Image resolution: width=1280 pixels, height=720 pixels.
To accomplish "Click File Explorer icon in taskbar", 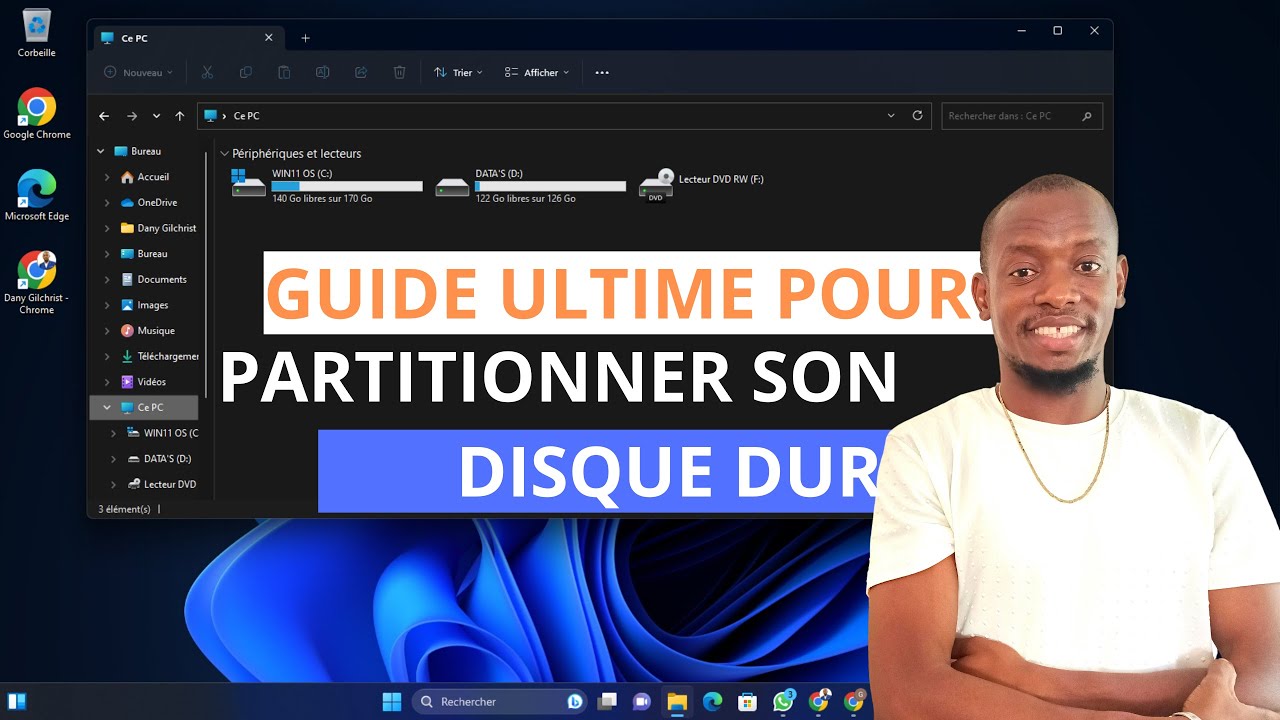I will 677,702.
